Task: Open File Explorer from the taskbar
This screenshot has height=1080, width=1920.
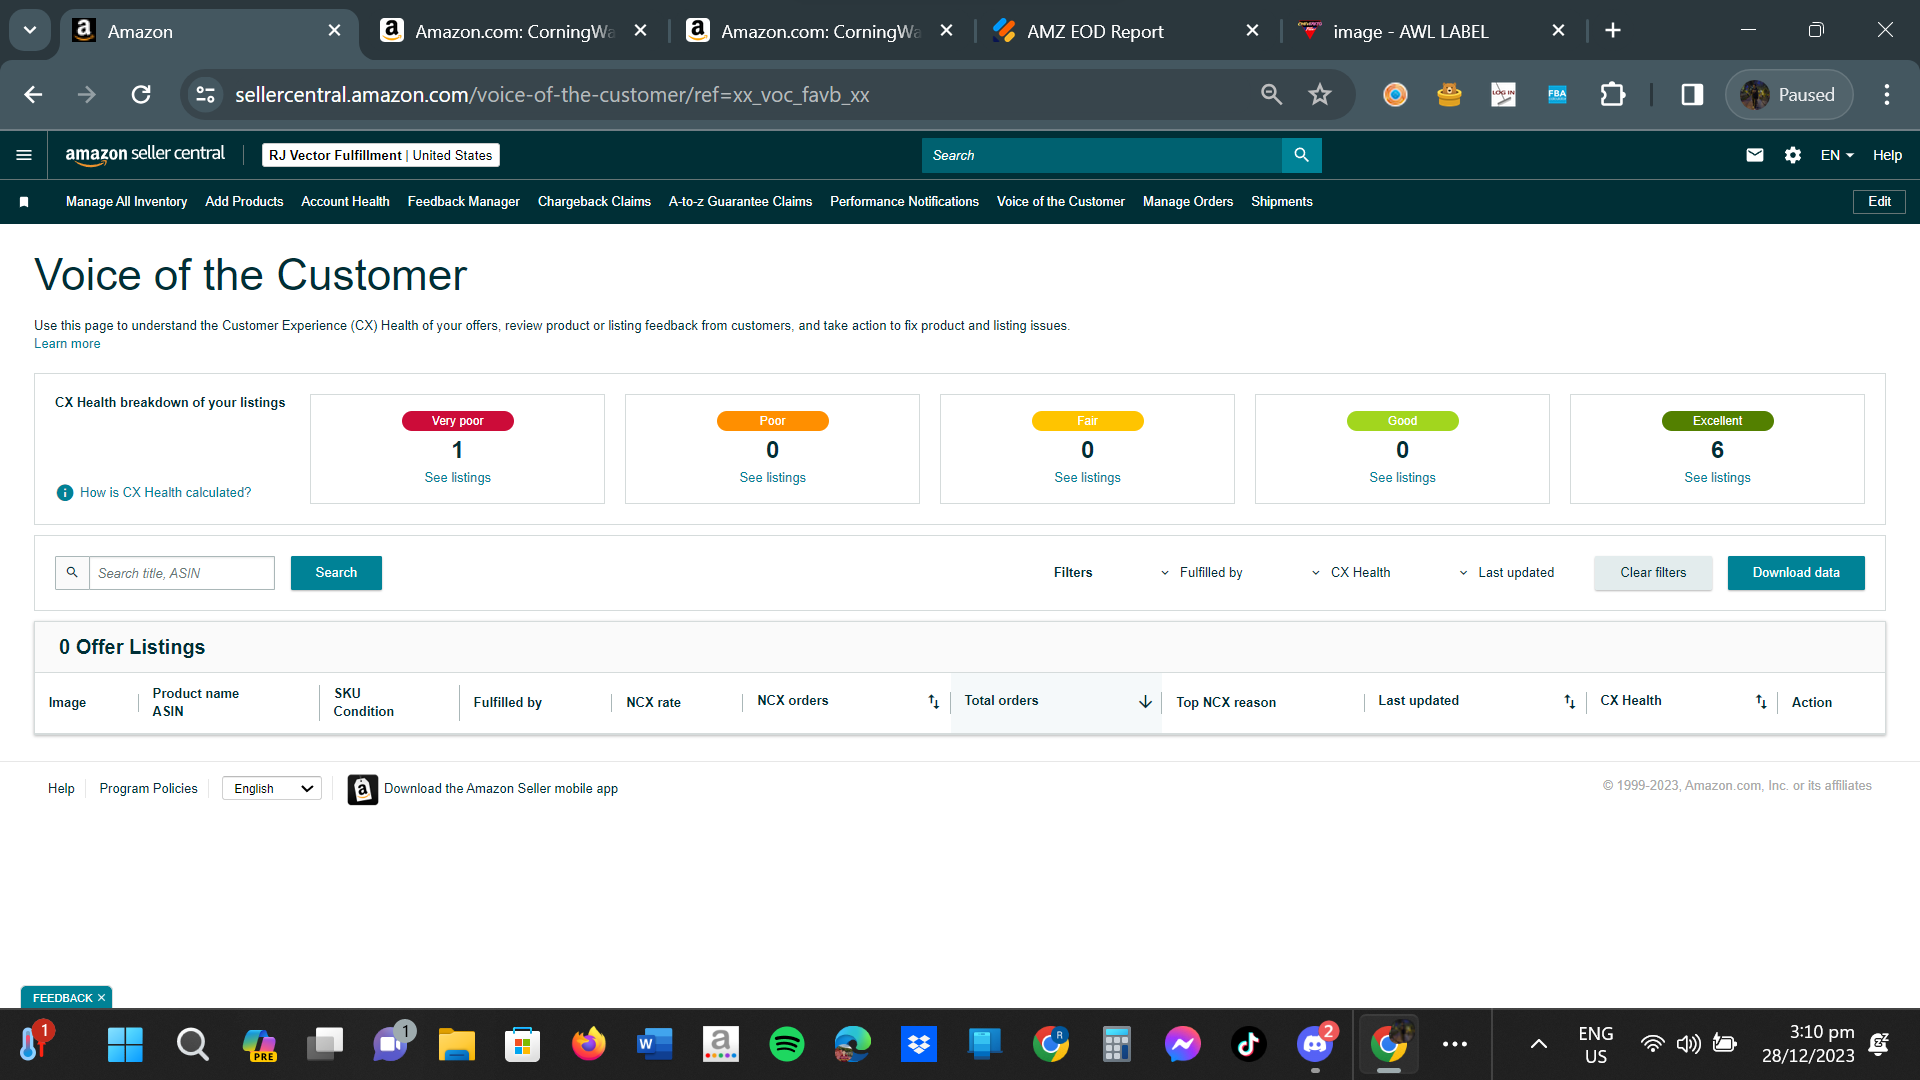Action: pos(457,1045)
